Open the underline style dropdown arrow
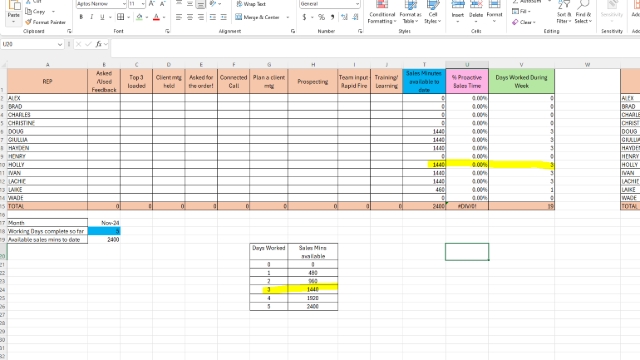Image resolution: width=640 pixels, height=360 pixels. (x=110, y=17)
